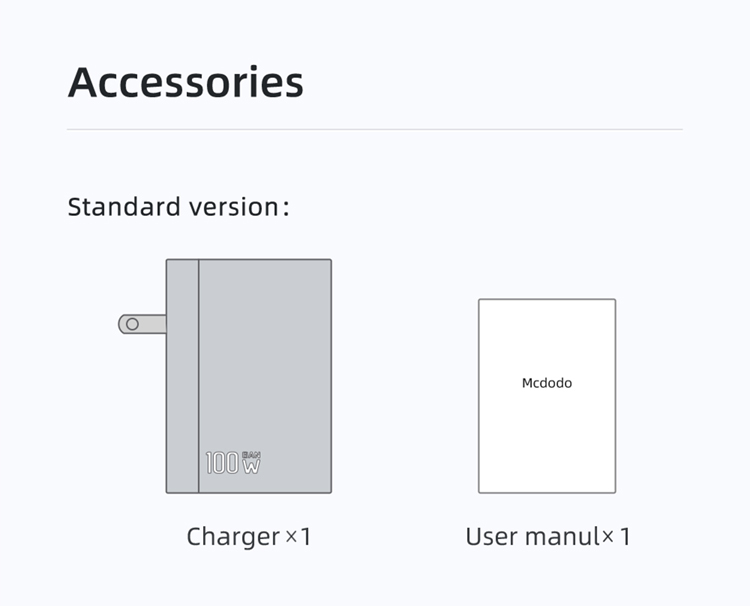Click the white user manual booklet illustration
This screenshot has height=606, width=750.
(x=547, y=396)
